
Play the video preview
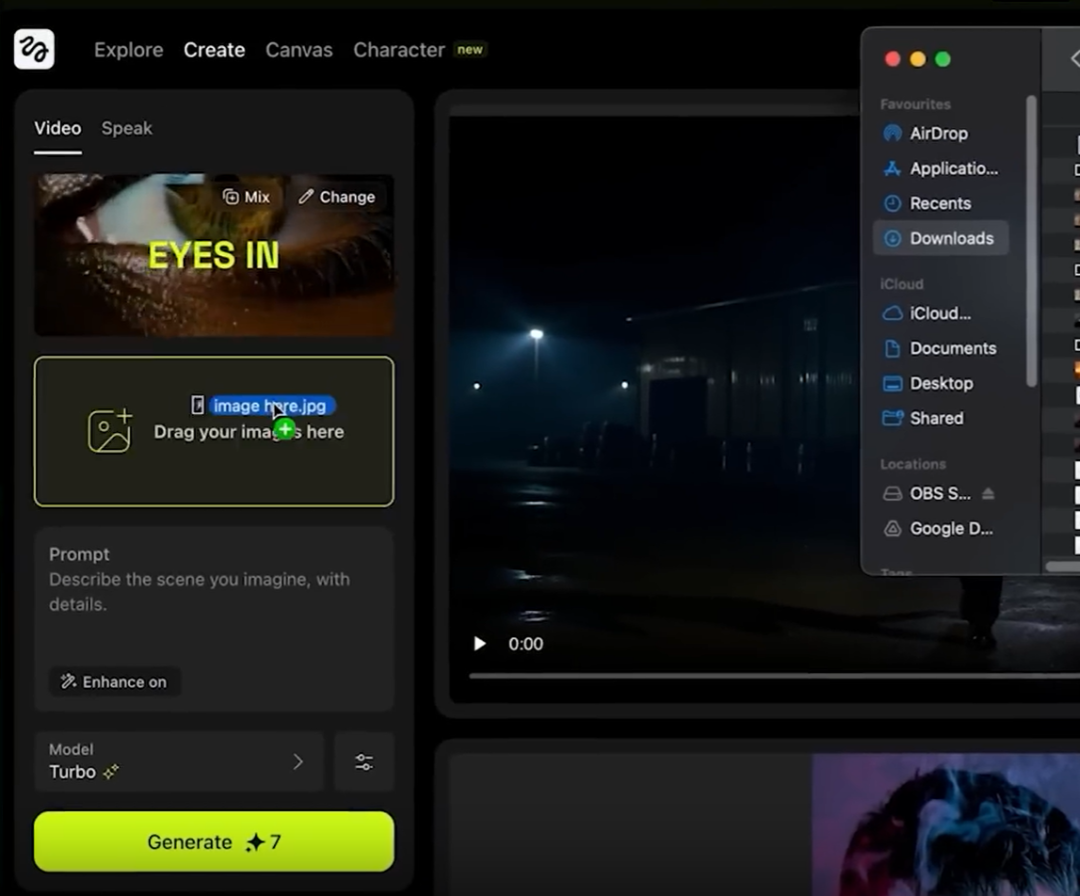coord(480,644)
